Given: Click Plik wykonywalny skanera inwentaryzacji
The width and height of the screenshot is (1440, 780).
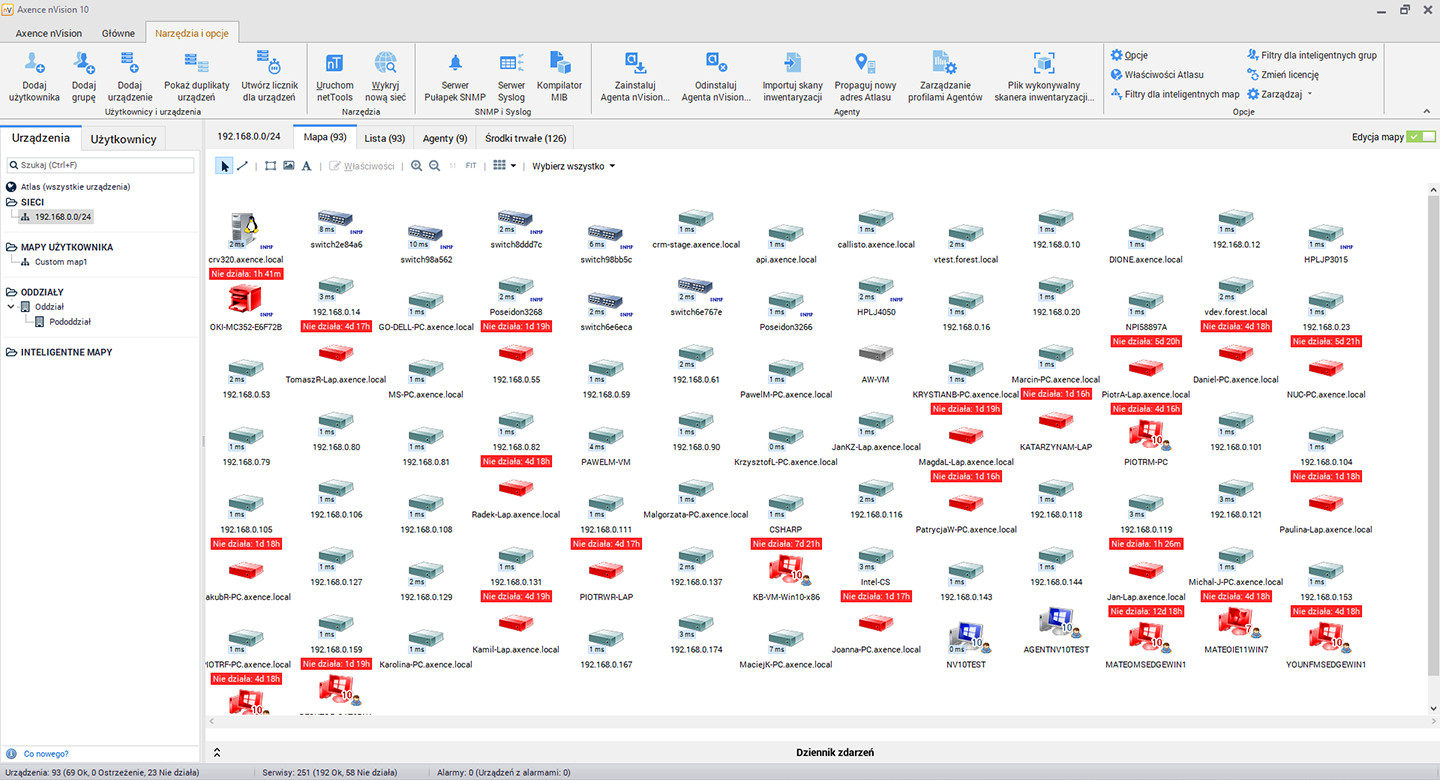Looking at the screenshot, I should point(1044,77).
